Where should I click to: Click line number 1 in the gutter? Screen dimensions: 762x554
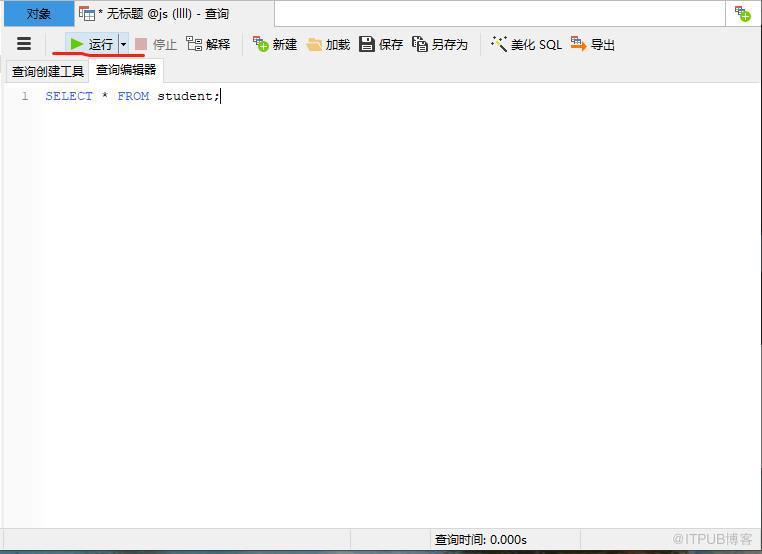point(25,96)
